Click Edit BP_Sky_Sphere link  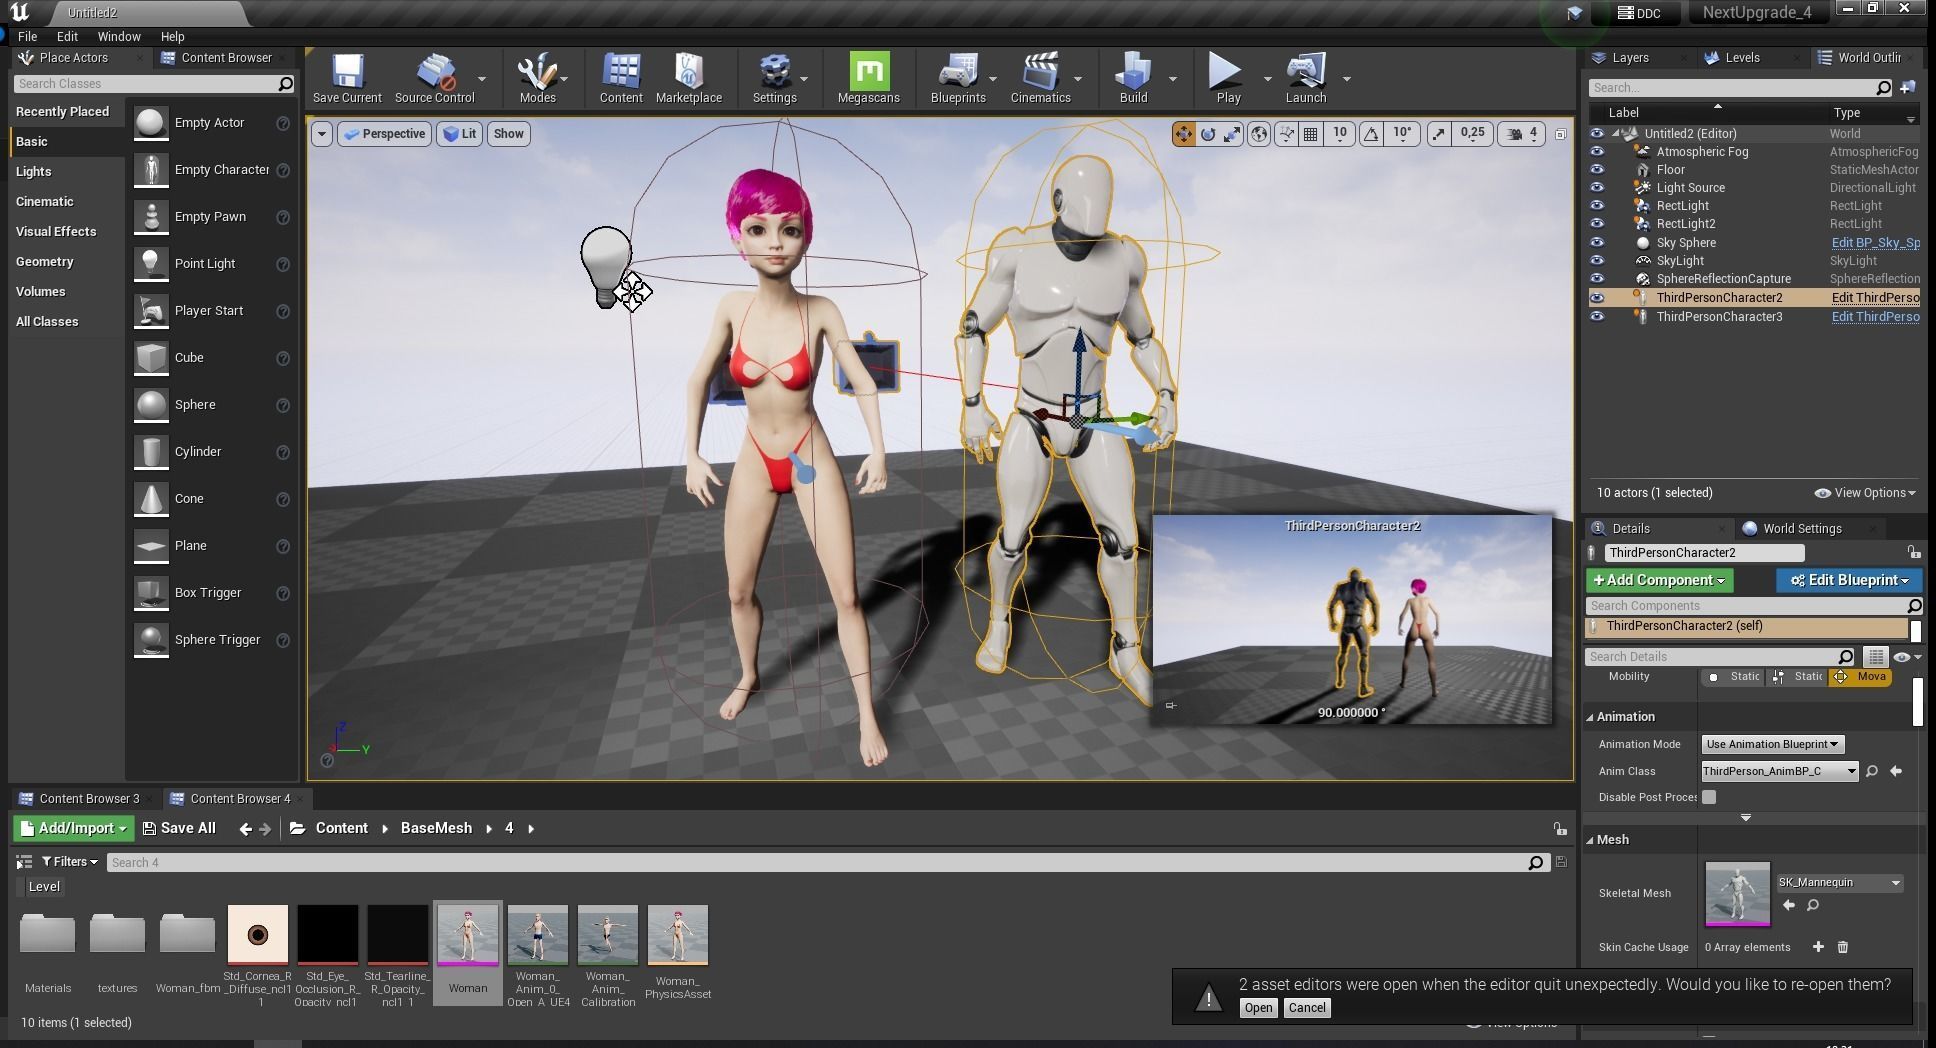1875,243
